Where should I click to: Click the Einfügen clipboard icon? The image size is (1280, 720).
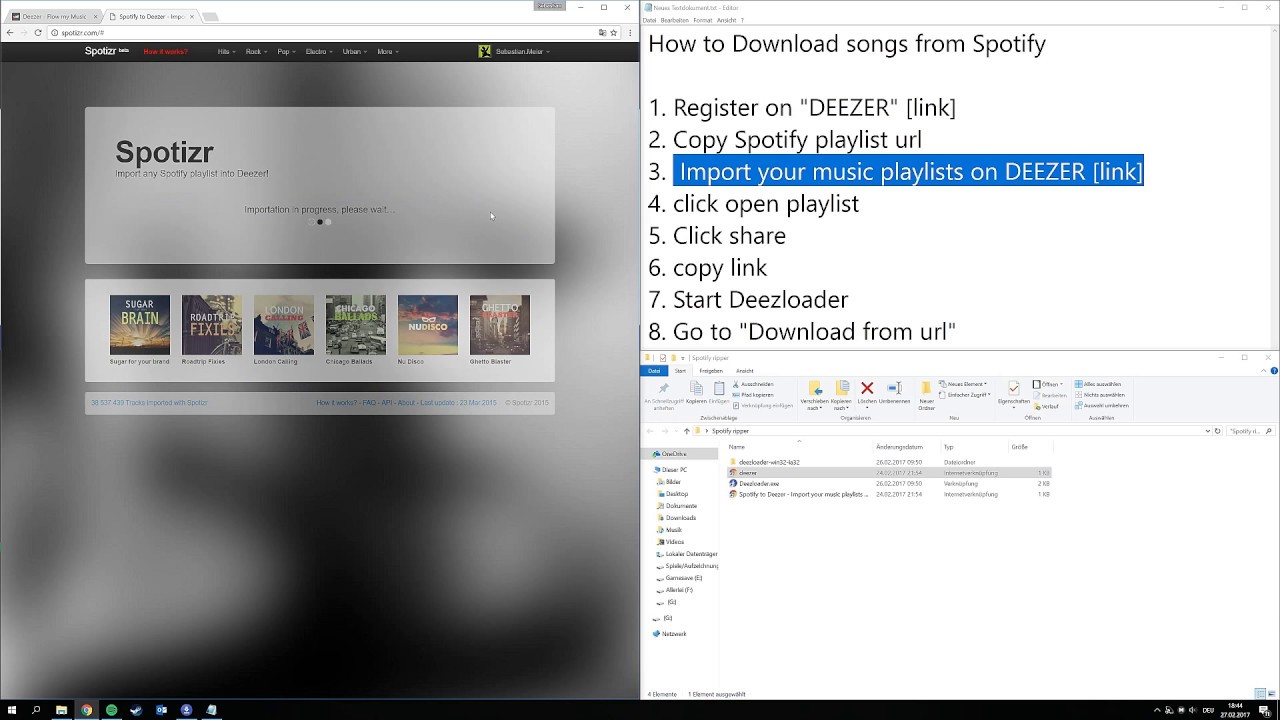(719, 388)
